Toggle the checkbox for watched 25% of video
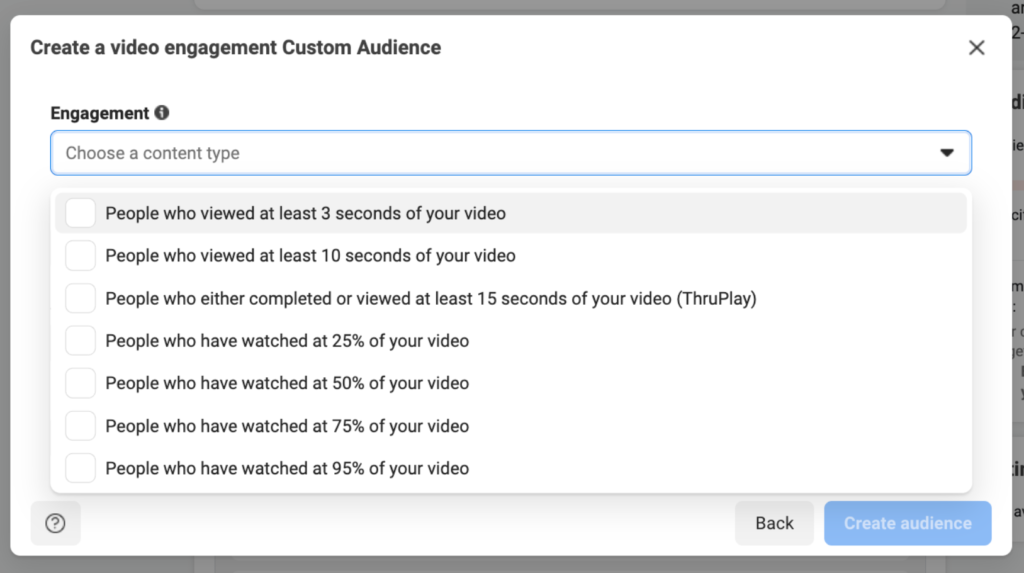 click(x=80, y=341)
